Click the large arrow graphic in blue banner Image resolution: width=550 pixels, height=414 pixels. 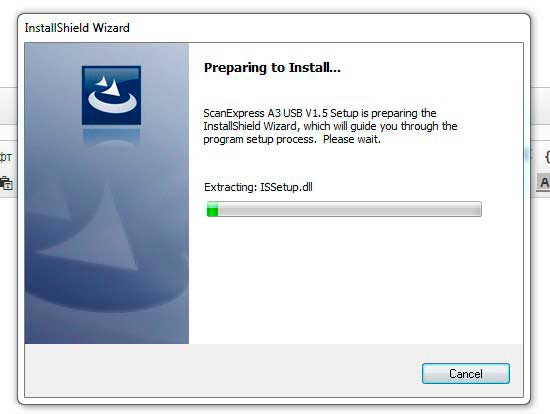point(95,232)
